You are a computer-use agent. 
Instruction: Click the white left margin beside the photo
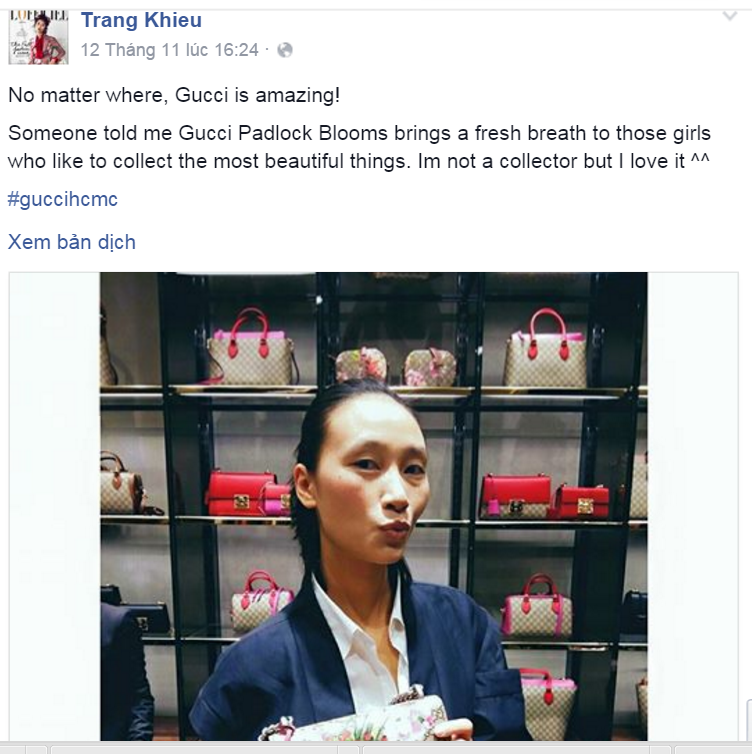point(54,506)
